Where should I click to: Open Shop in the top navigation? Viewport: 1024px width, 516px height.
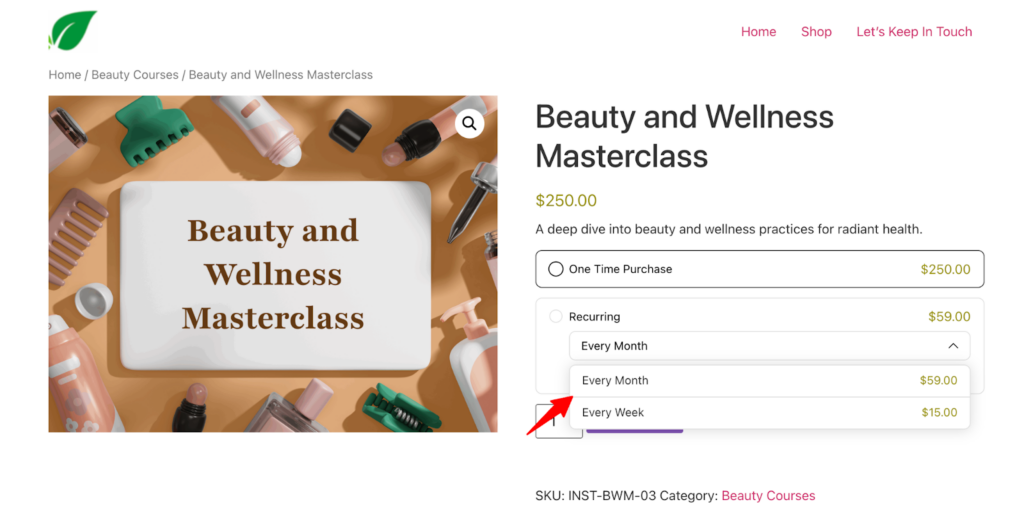(816, 32)
